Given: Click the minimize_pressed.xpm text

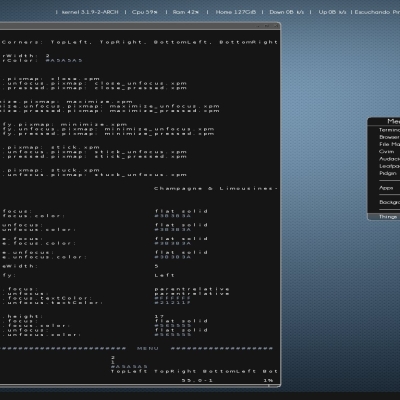Looking at the screenshot, I should point(159,134).
